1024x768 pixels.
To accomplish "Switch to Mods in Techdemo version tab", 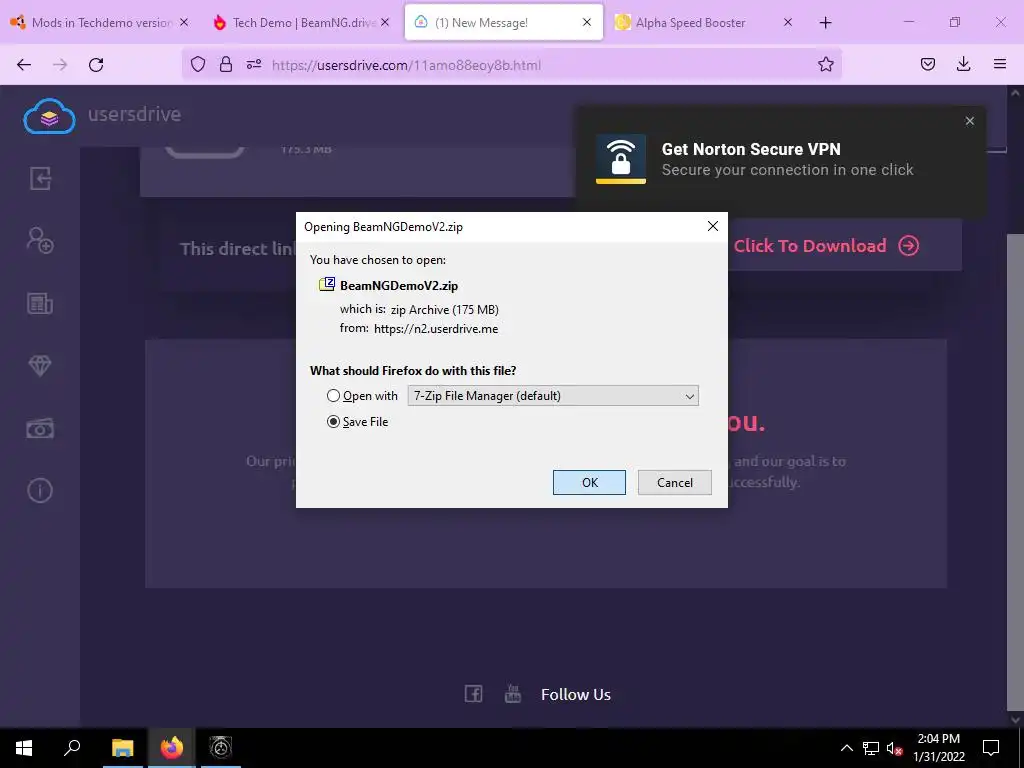I will (100, 22).
